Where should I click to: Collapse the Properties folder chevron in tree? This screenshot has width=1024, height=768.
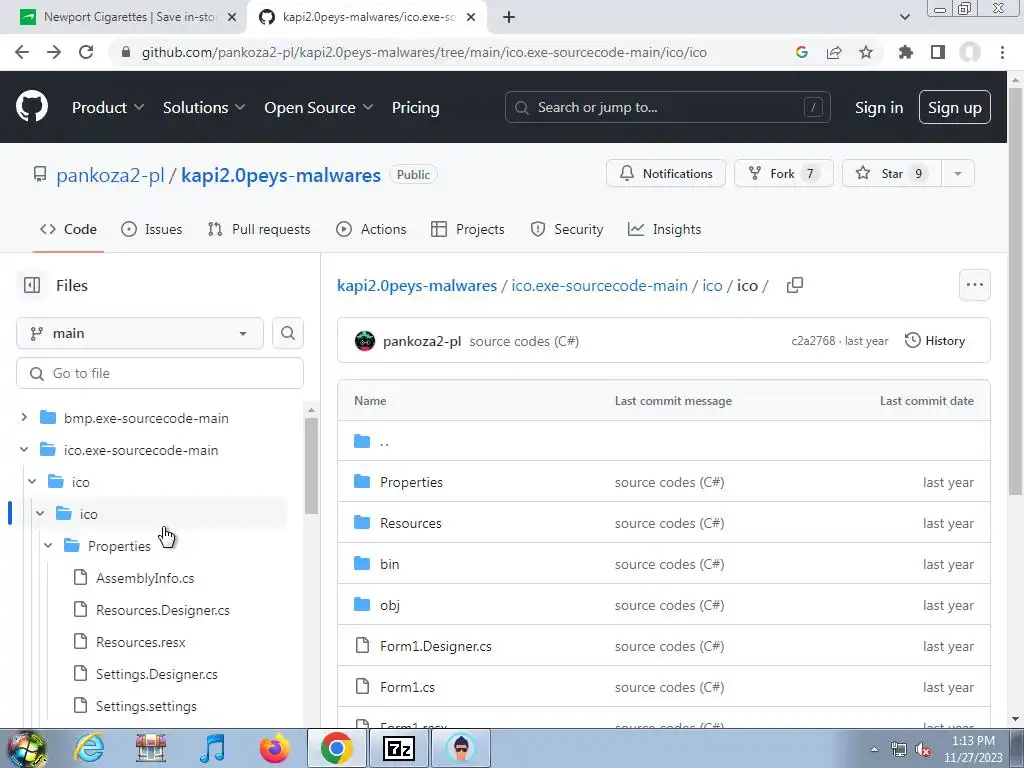[48, 545]
